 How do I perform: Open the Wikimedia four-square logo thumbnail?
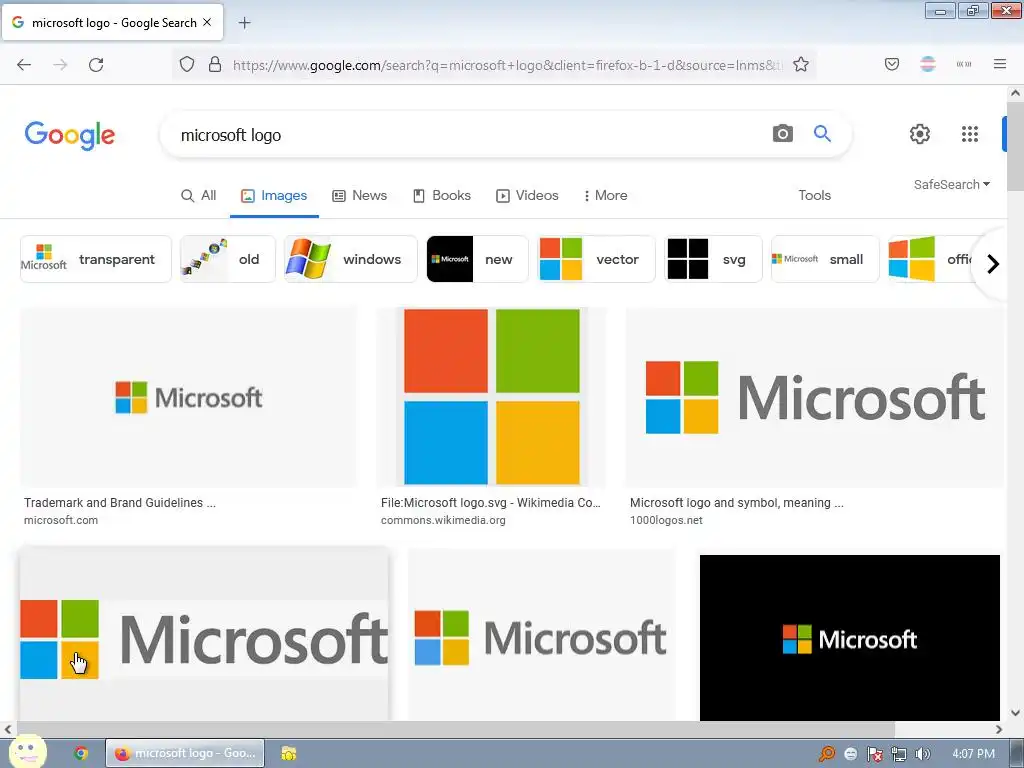(491, 397)
